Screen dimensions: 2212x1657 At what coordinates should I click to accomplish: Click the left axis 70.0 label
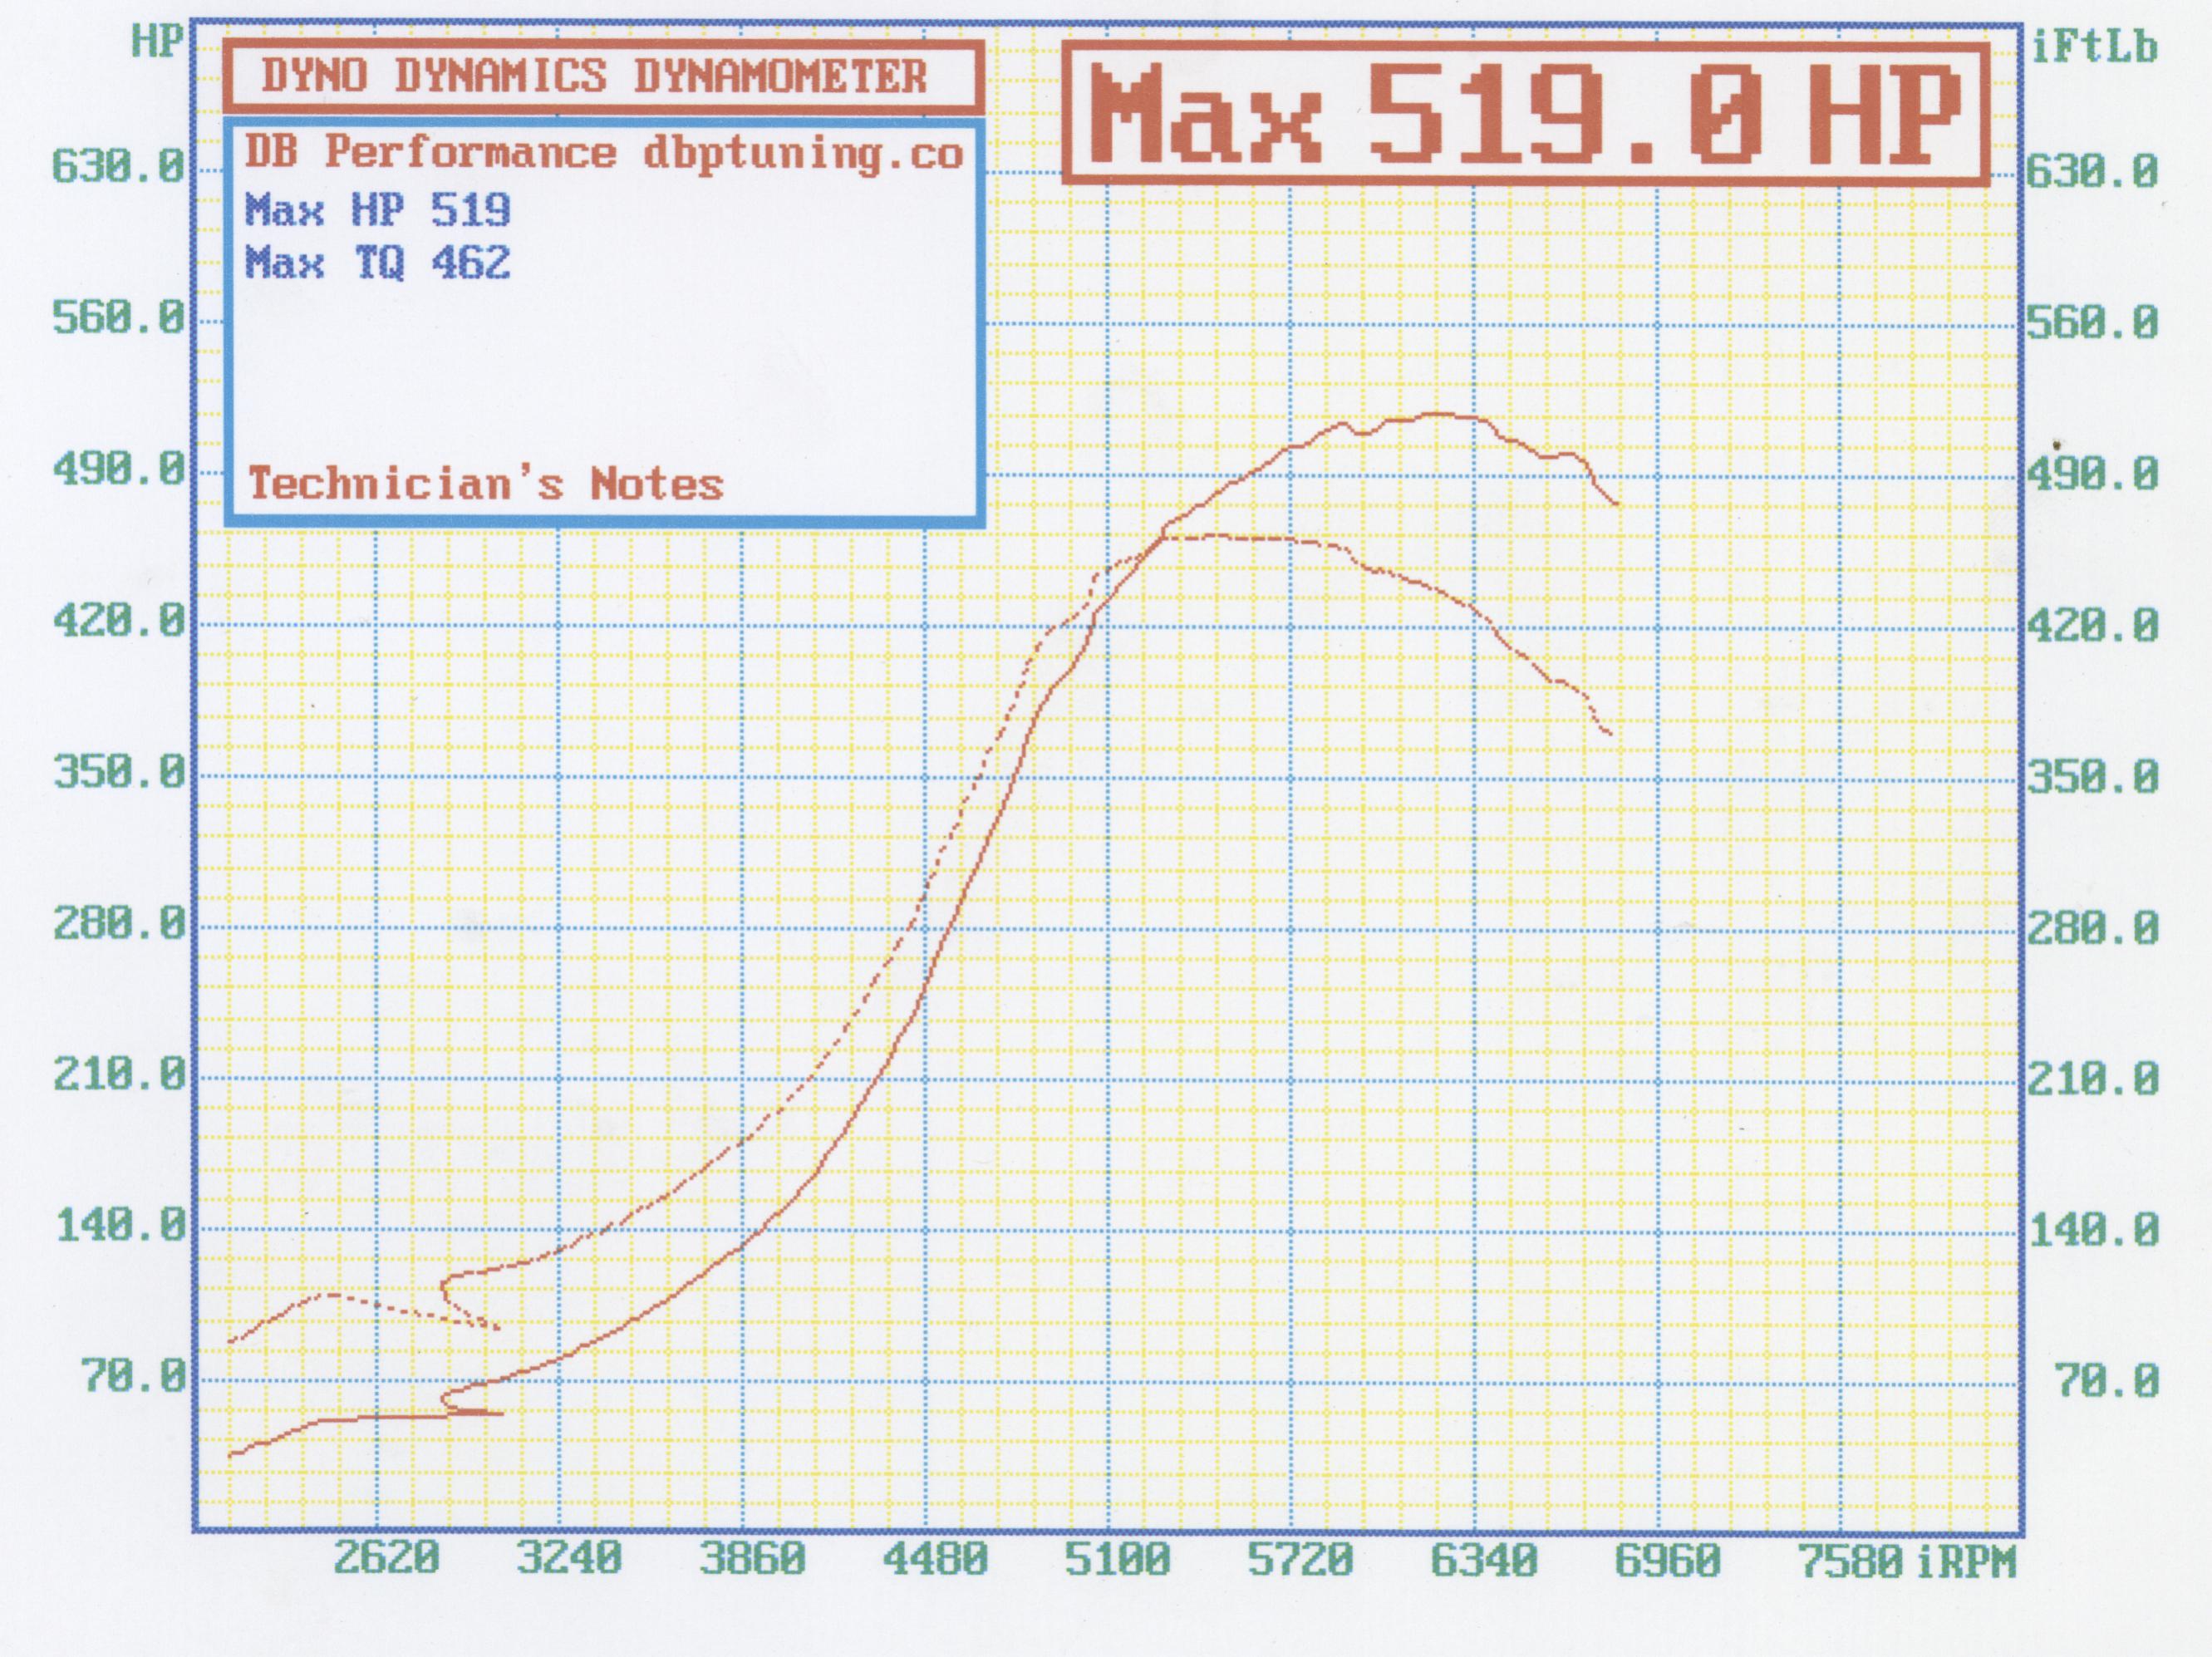[134, 1377]
